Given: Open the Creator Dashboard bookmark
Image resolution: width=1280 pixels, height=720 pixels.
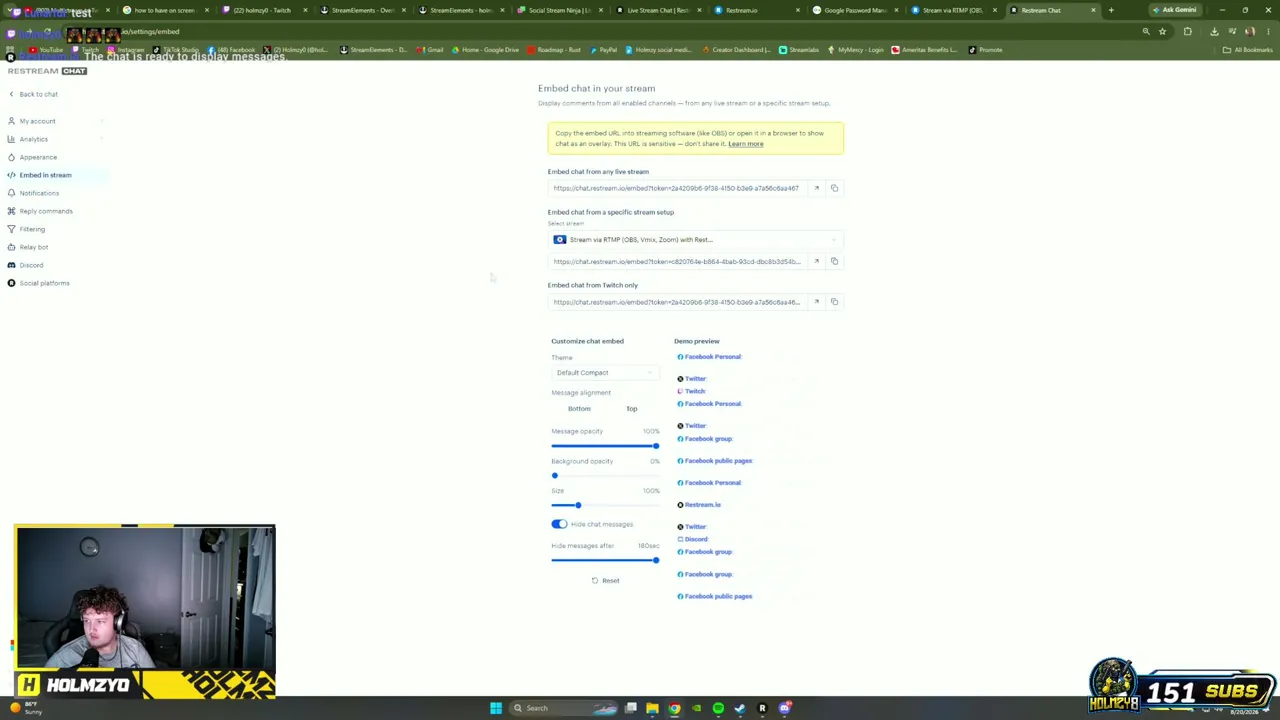Looking at the screenshot, I should 736,50.
